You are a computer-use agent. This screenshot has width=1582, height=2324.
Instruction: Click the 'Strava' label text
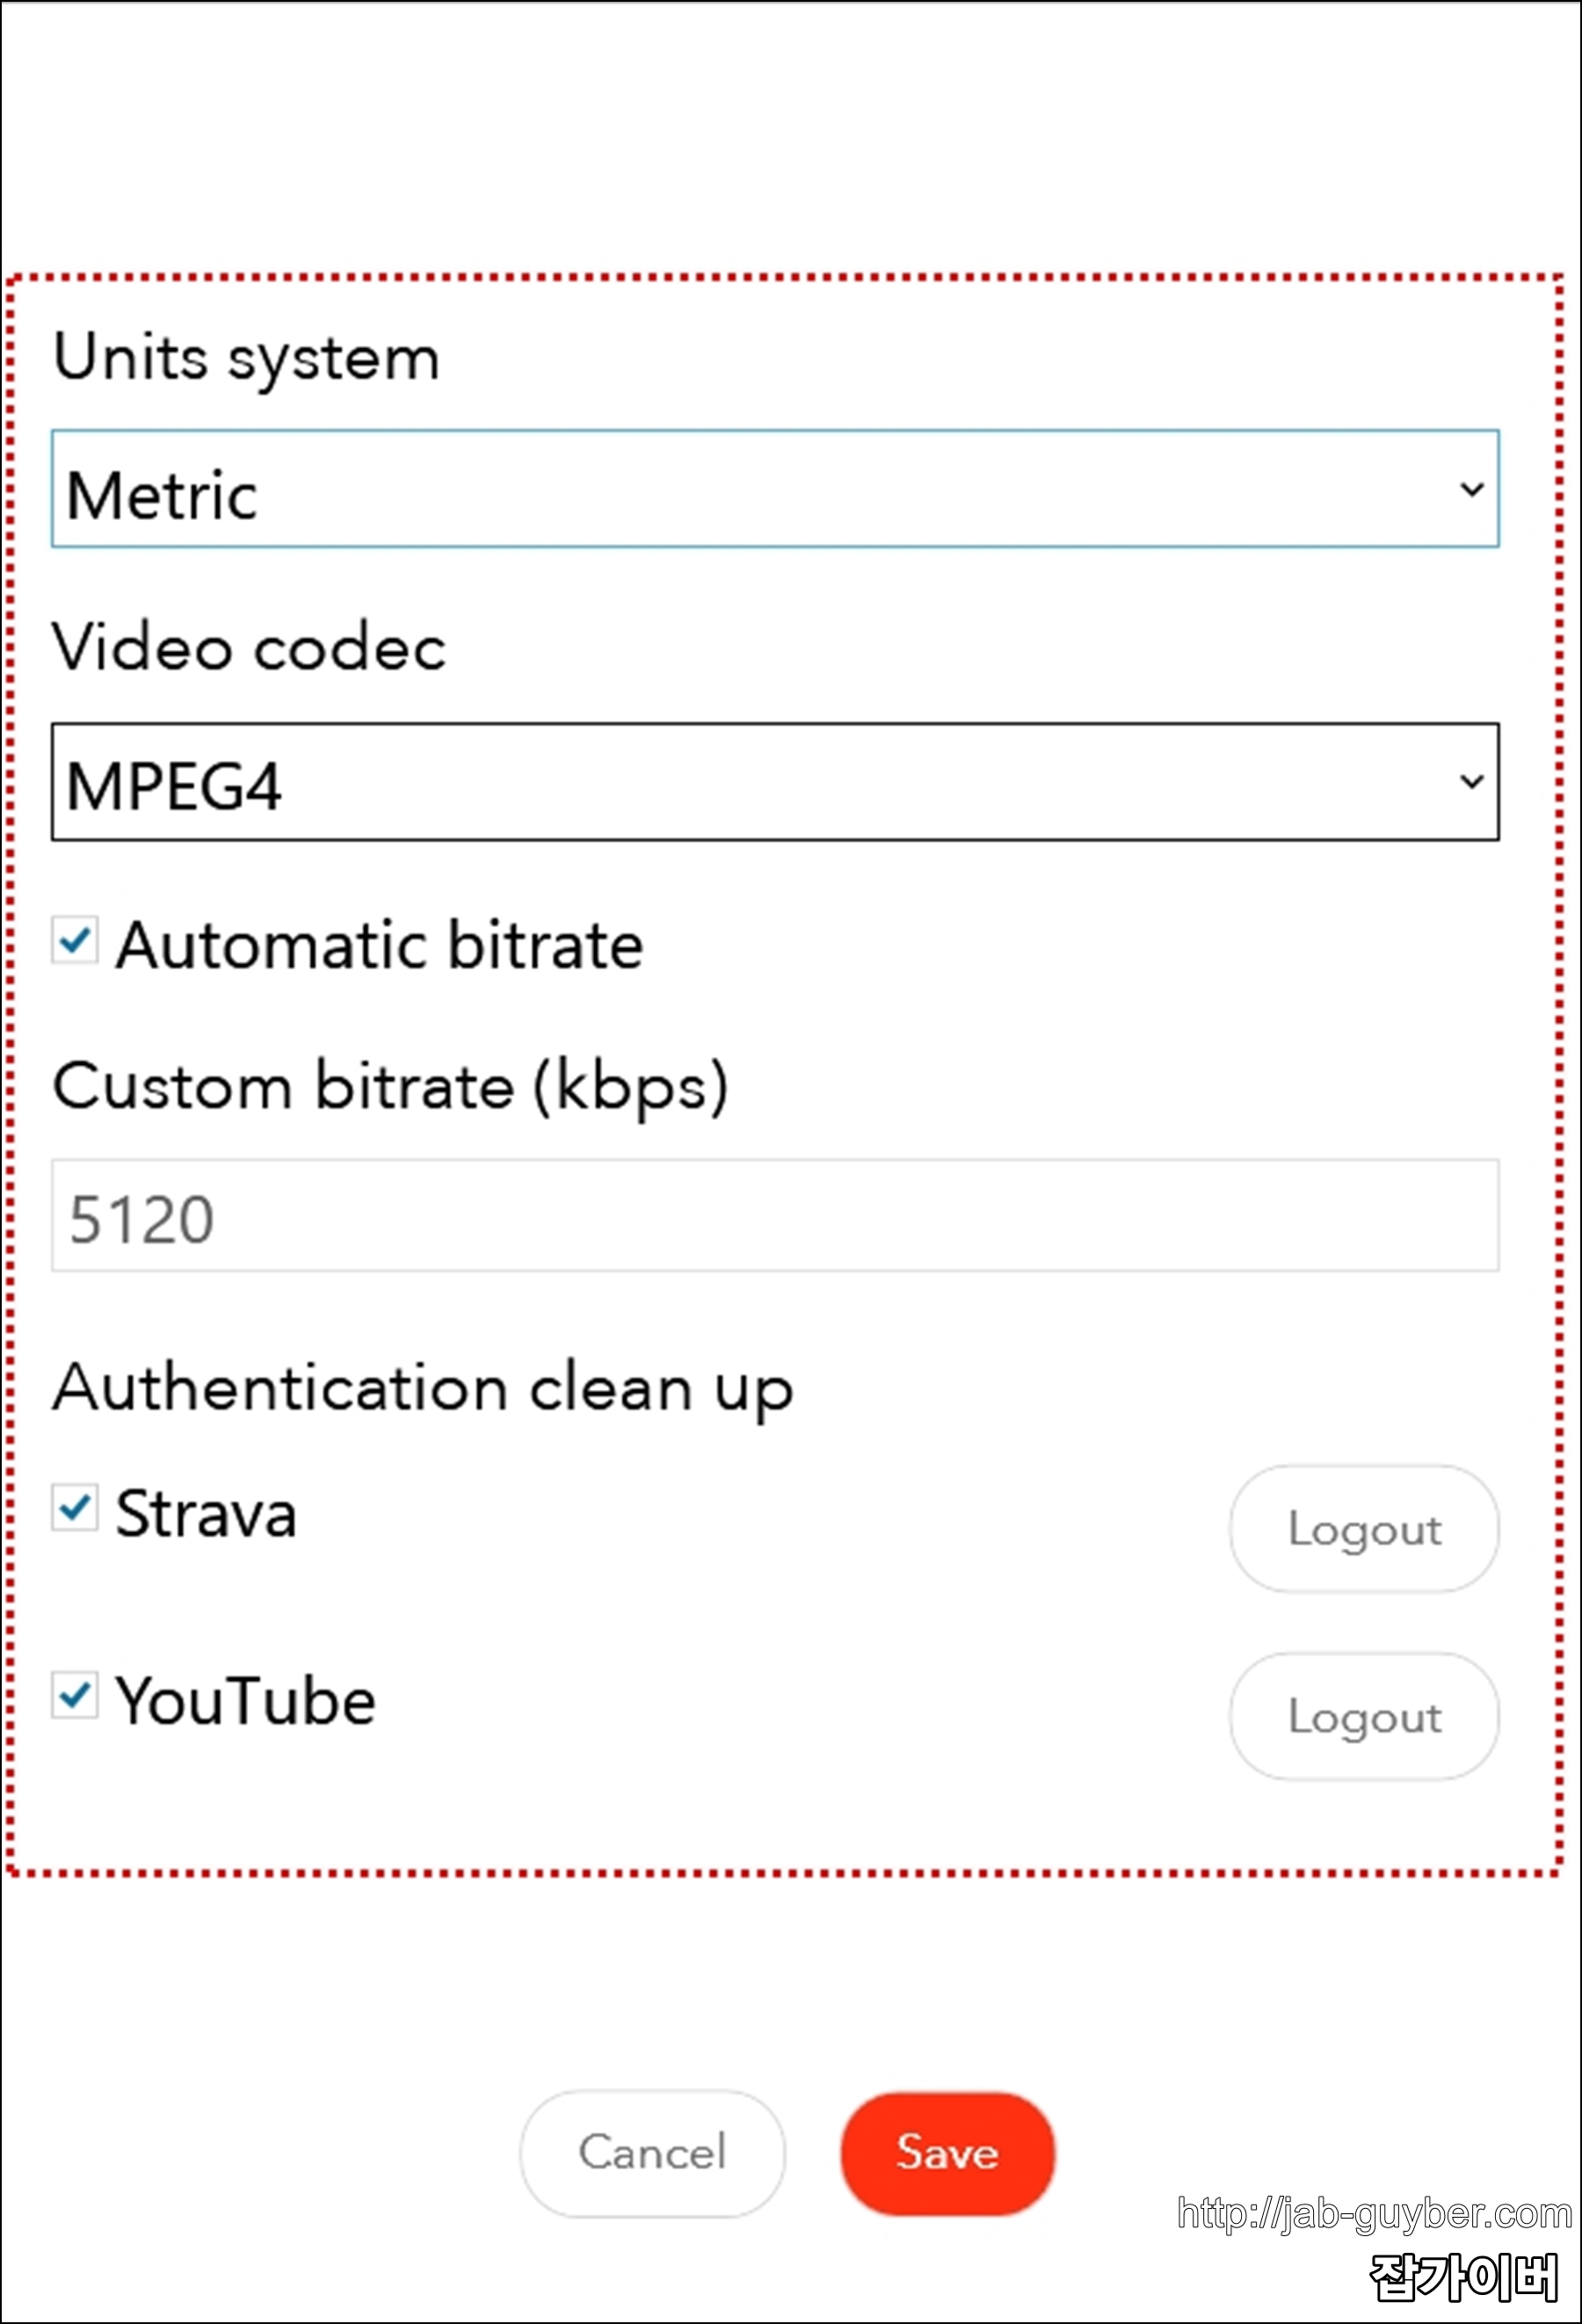point(206,1513)
